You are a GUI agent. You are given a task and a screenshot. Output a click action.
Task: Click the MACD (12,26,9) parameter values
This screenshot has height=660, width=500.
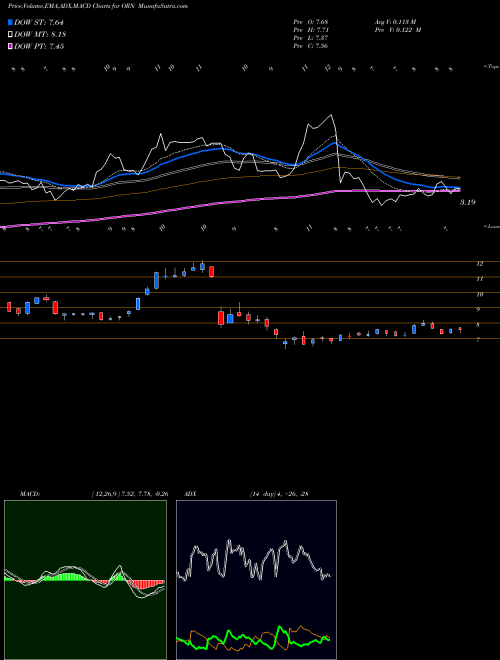(130, 494)
